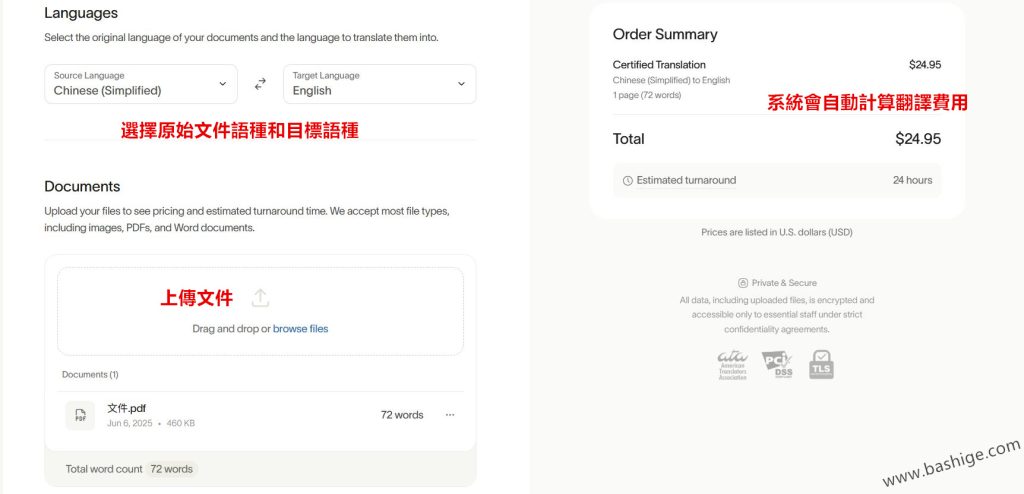
Task: Click the 72 words count on file row
Action: click(402, 415)
